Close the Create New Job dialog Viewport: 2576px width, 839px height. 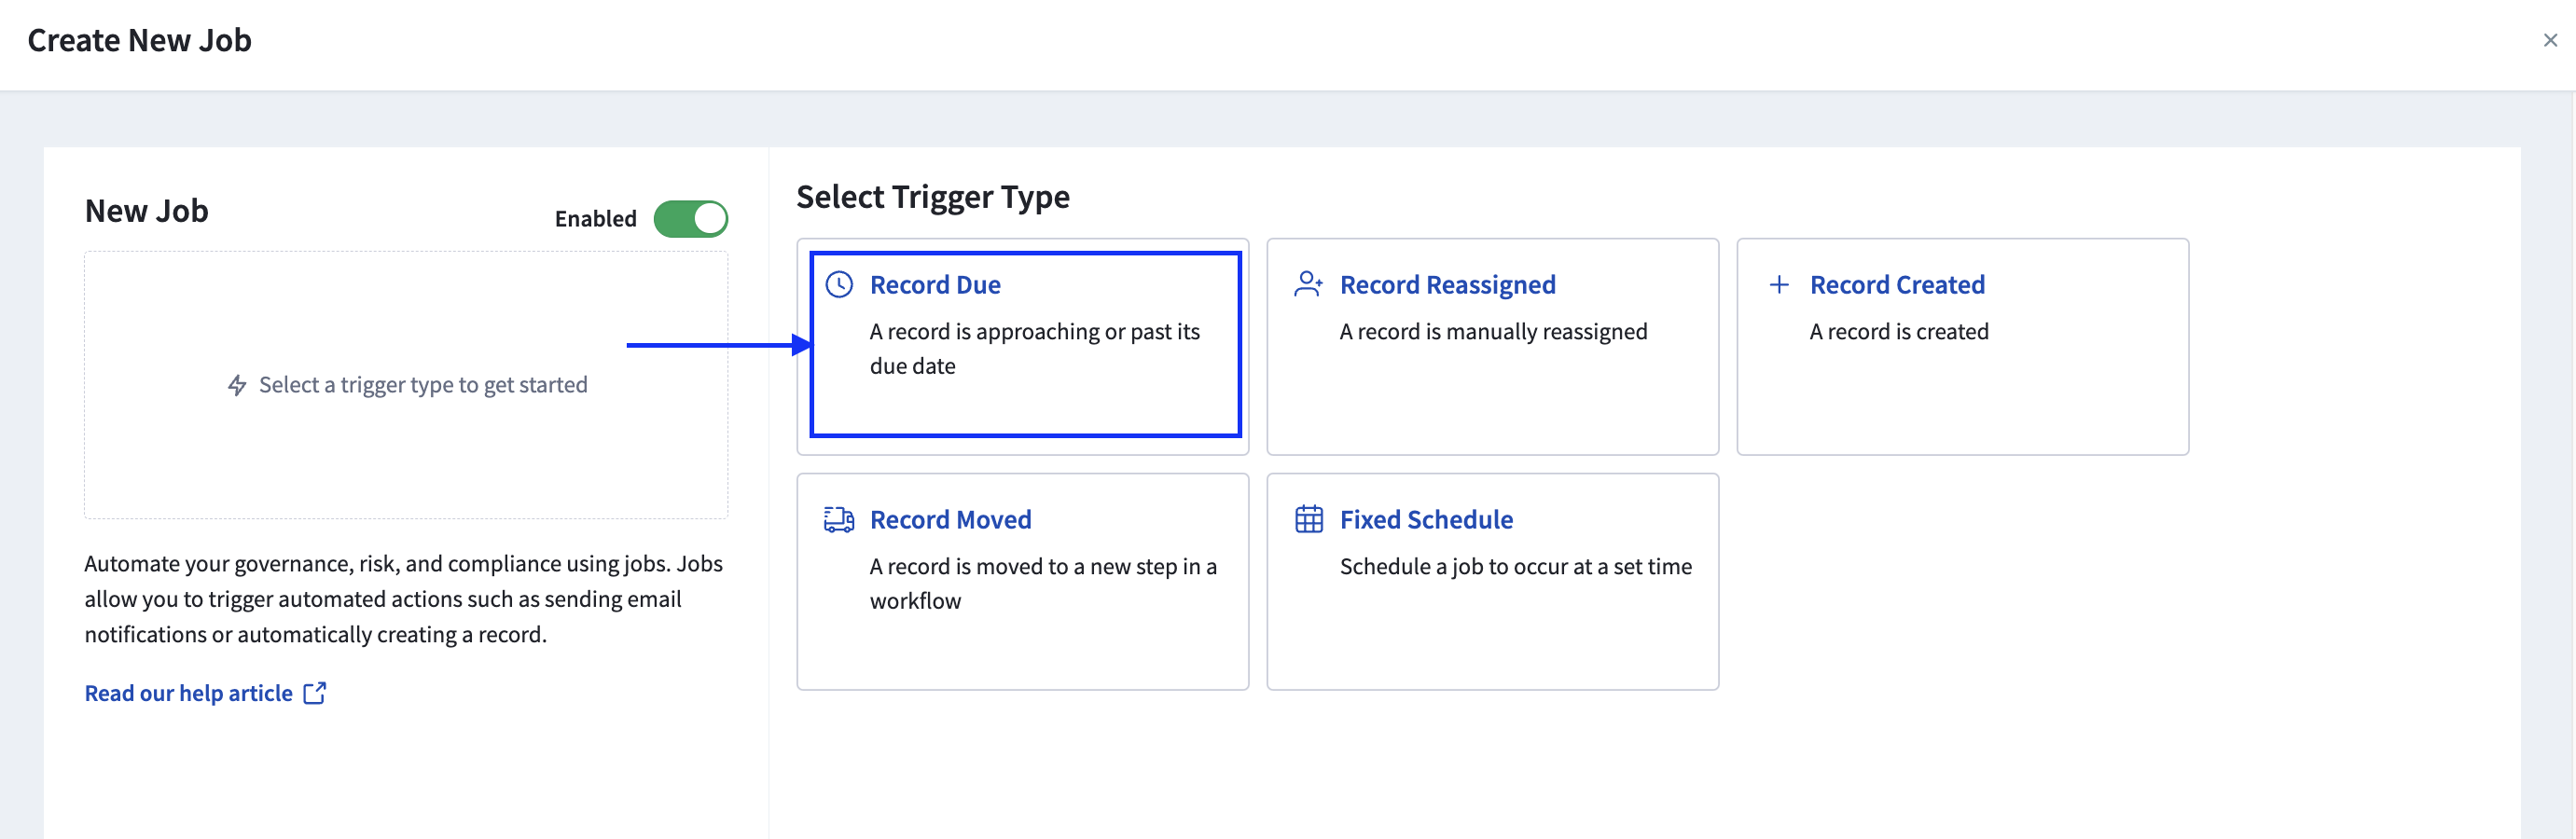2549,41
